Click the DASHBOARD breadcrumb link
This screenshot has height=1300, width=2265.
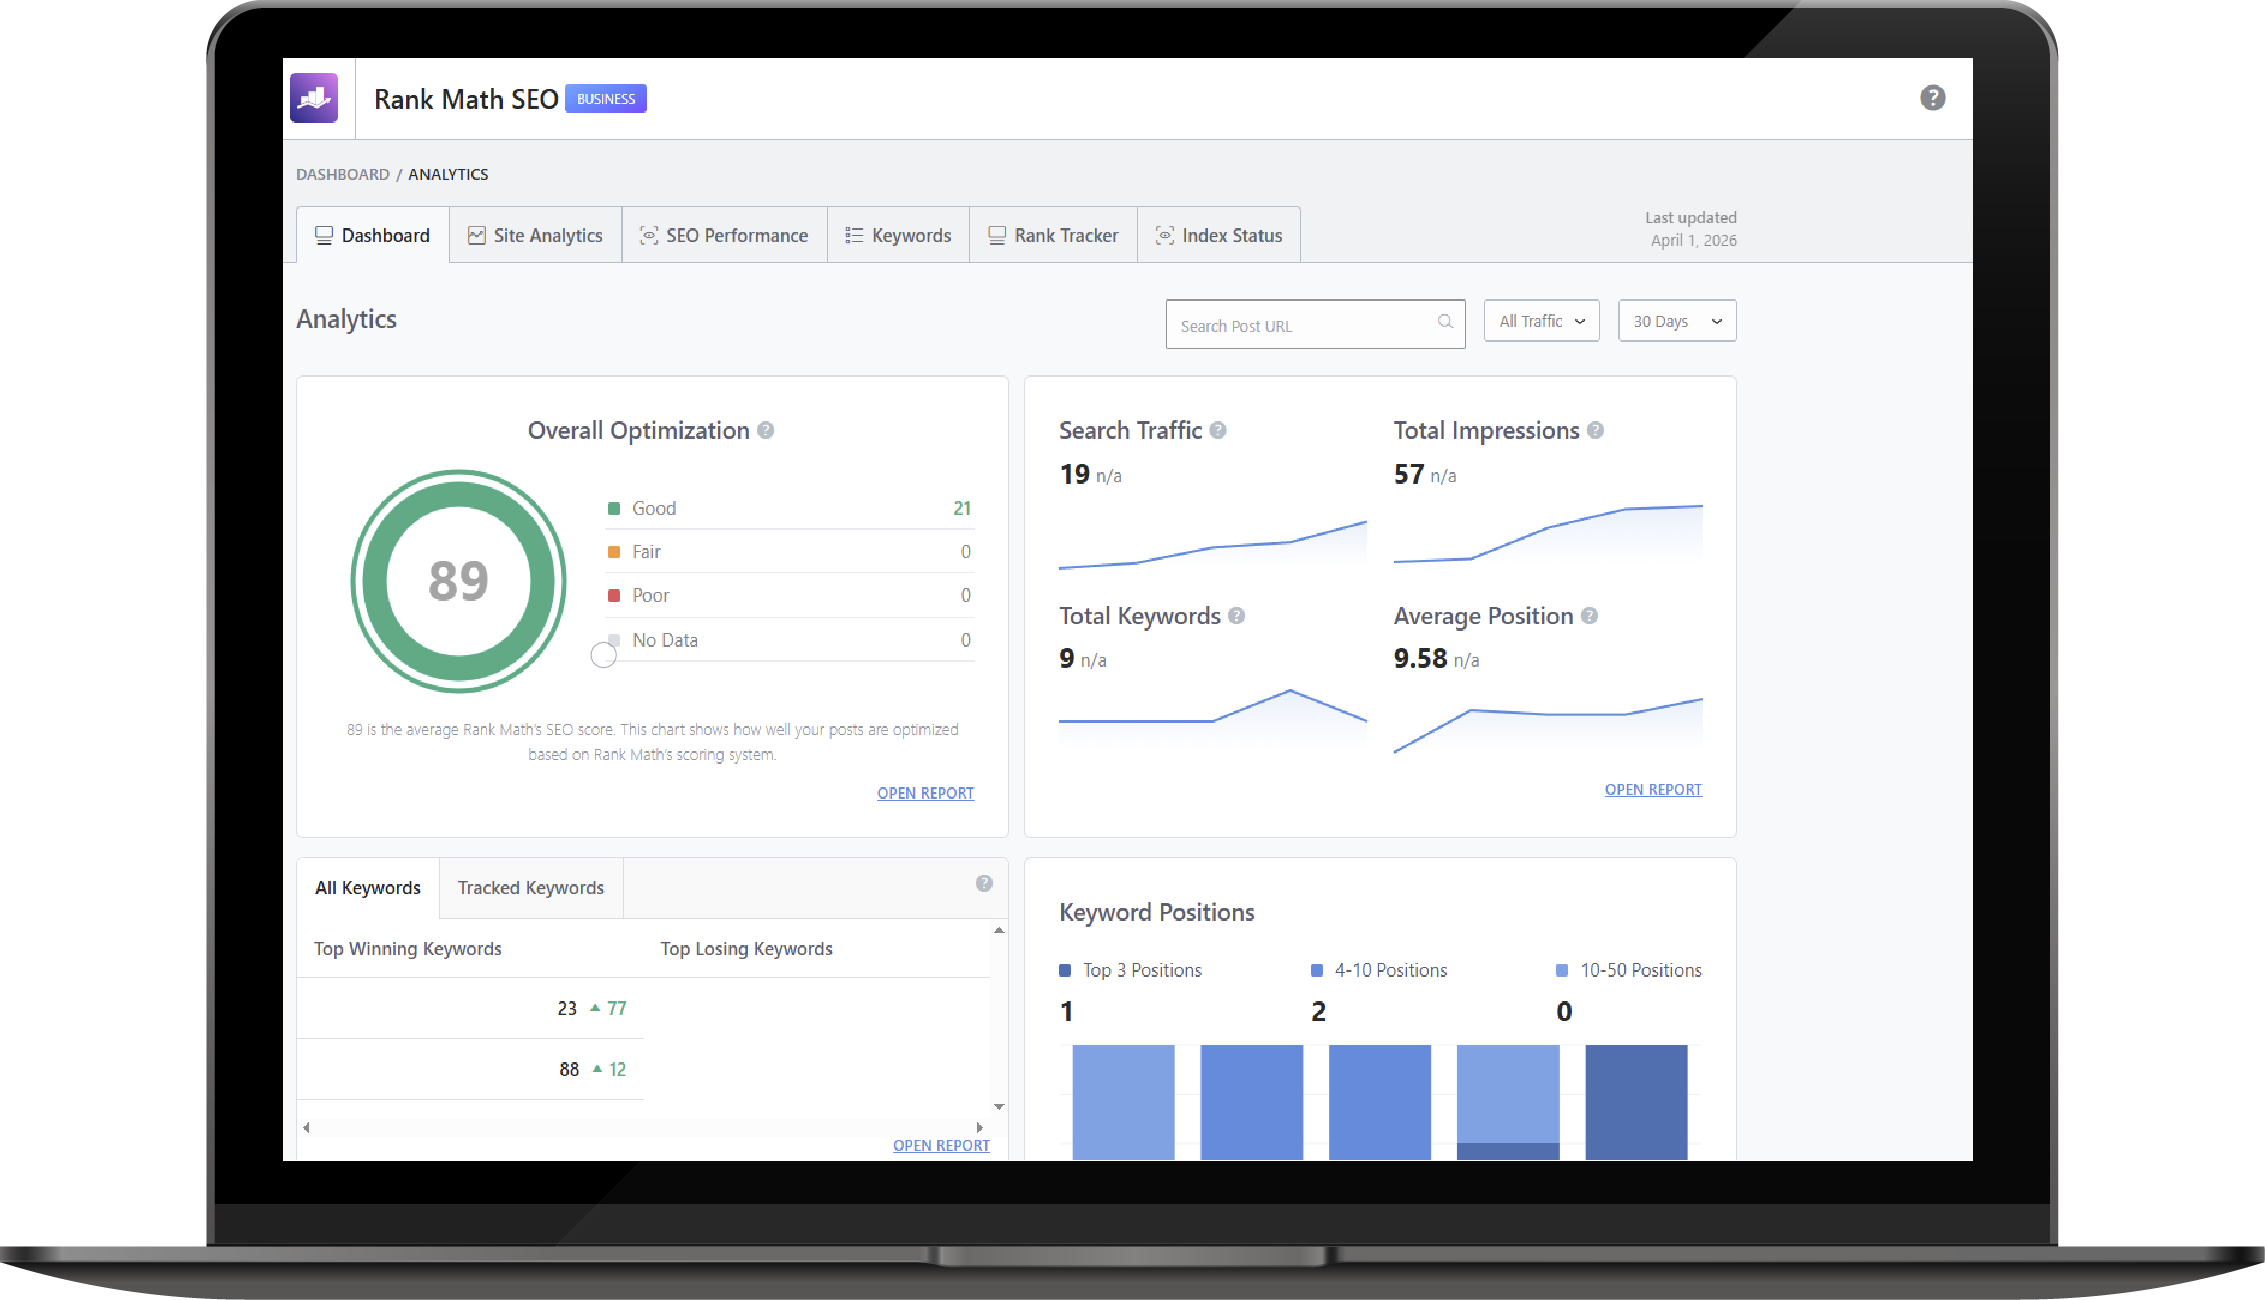343,175
